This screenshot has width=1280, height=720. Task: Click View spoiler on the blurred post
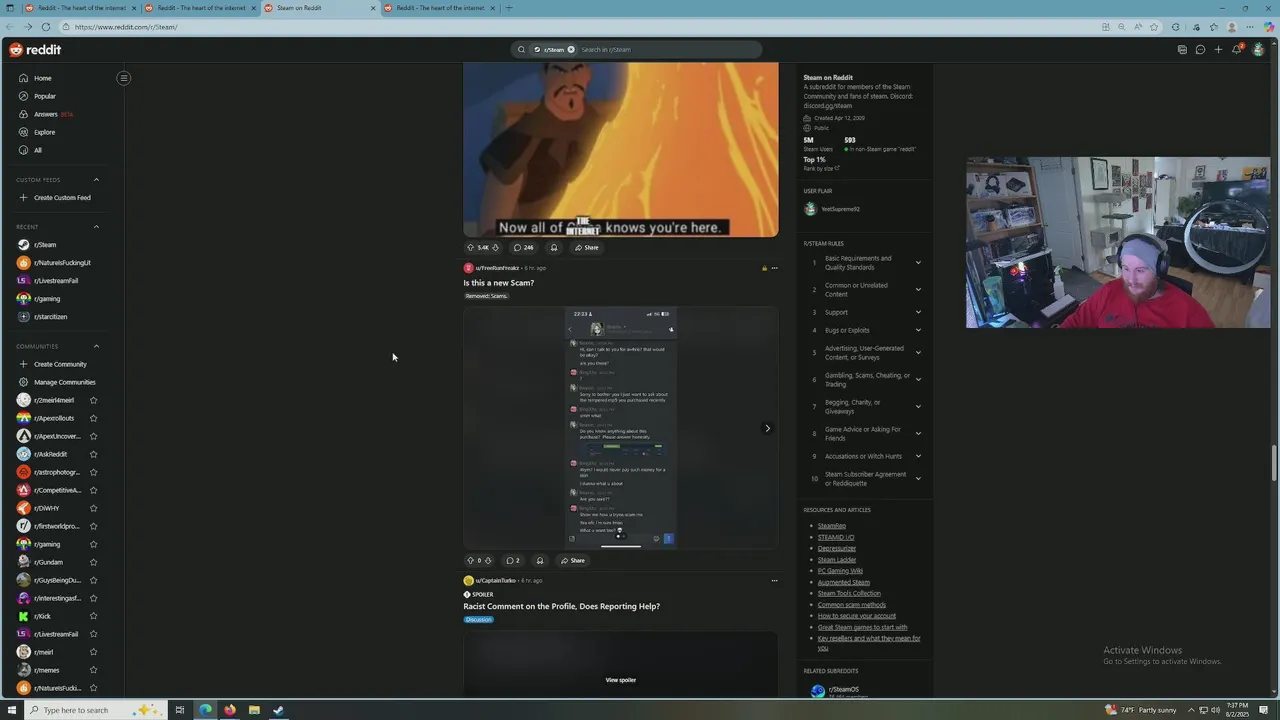pos(620,680)
